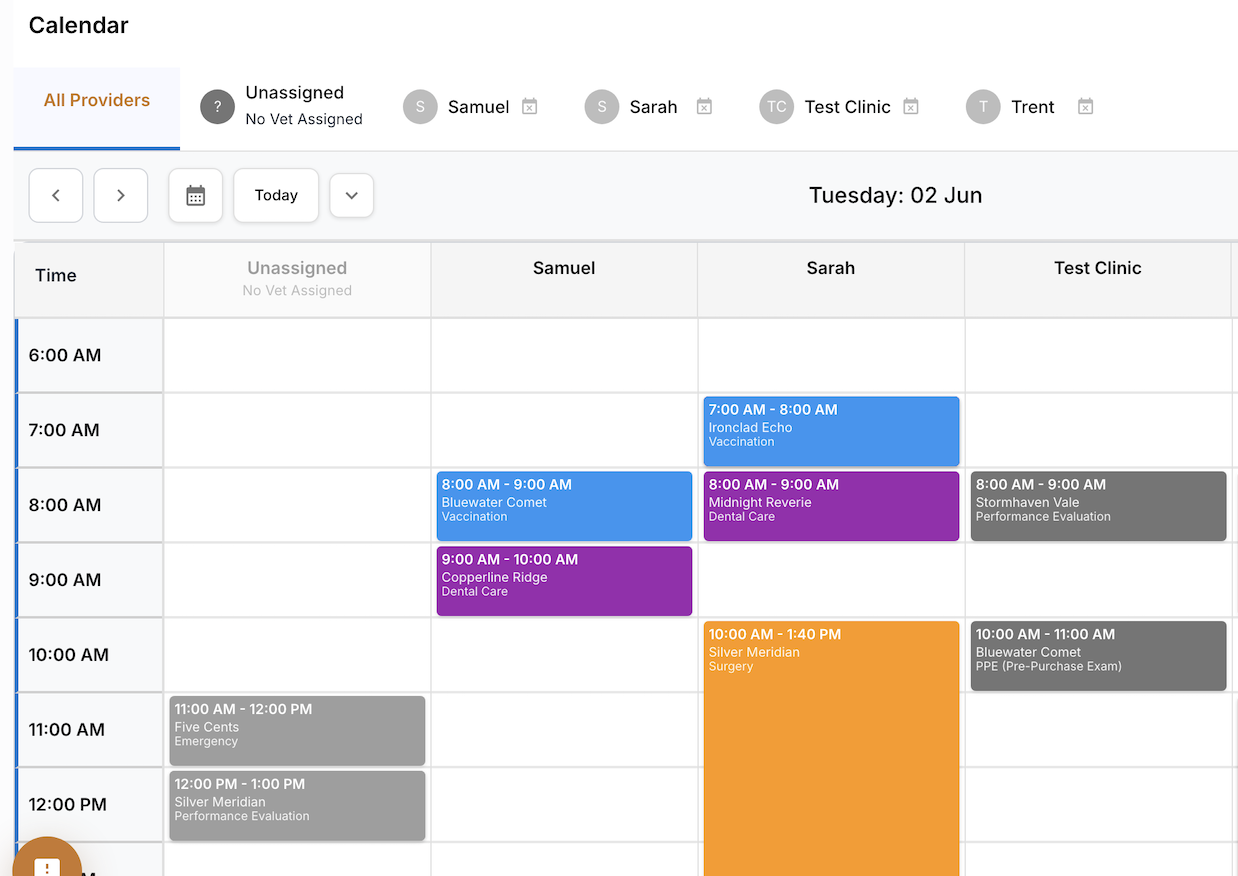1238x876 pixels.
Task: Go to next day arrow
Action: (x=121, y=195)
